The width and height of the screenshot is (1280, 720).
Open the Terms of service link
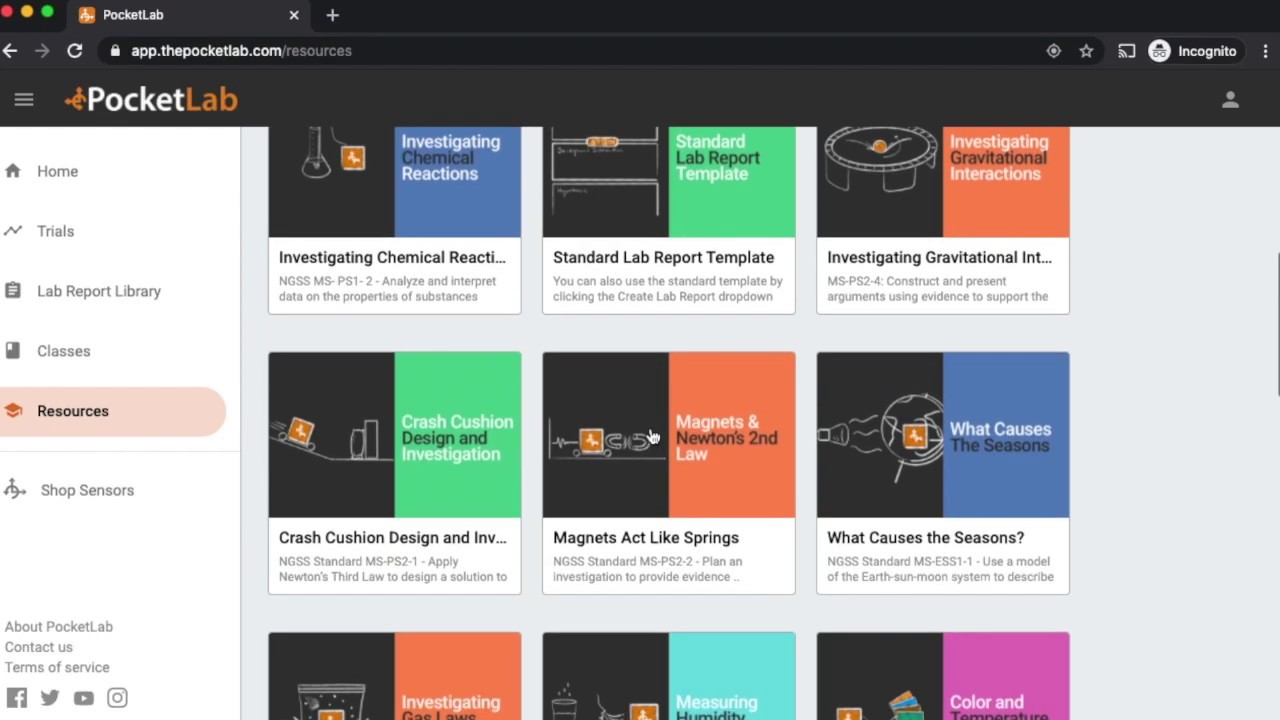[57, 667]
